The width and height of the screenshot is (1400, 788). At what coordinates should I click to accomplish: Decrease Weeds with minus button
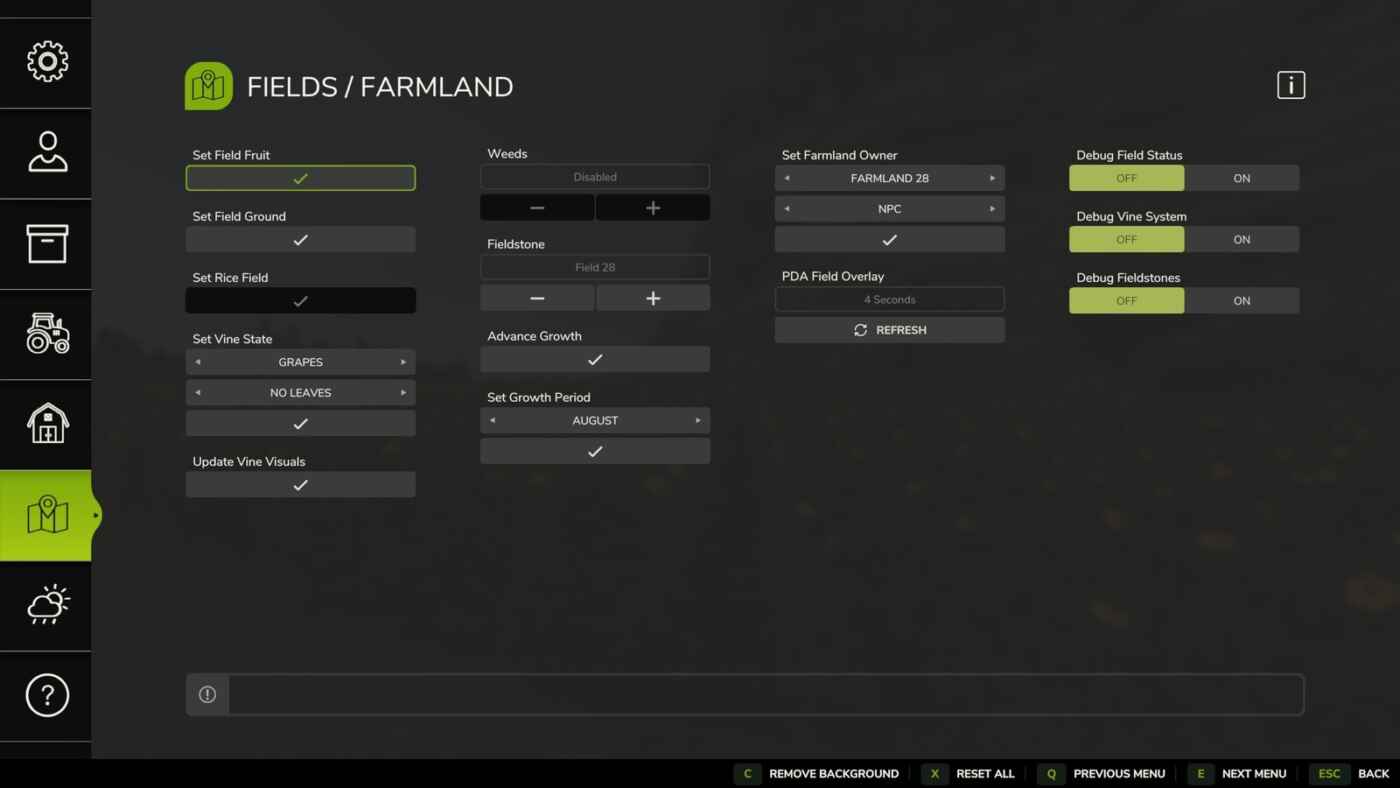pyautogui.click(x=537, y=208)
